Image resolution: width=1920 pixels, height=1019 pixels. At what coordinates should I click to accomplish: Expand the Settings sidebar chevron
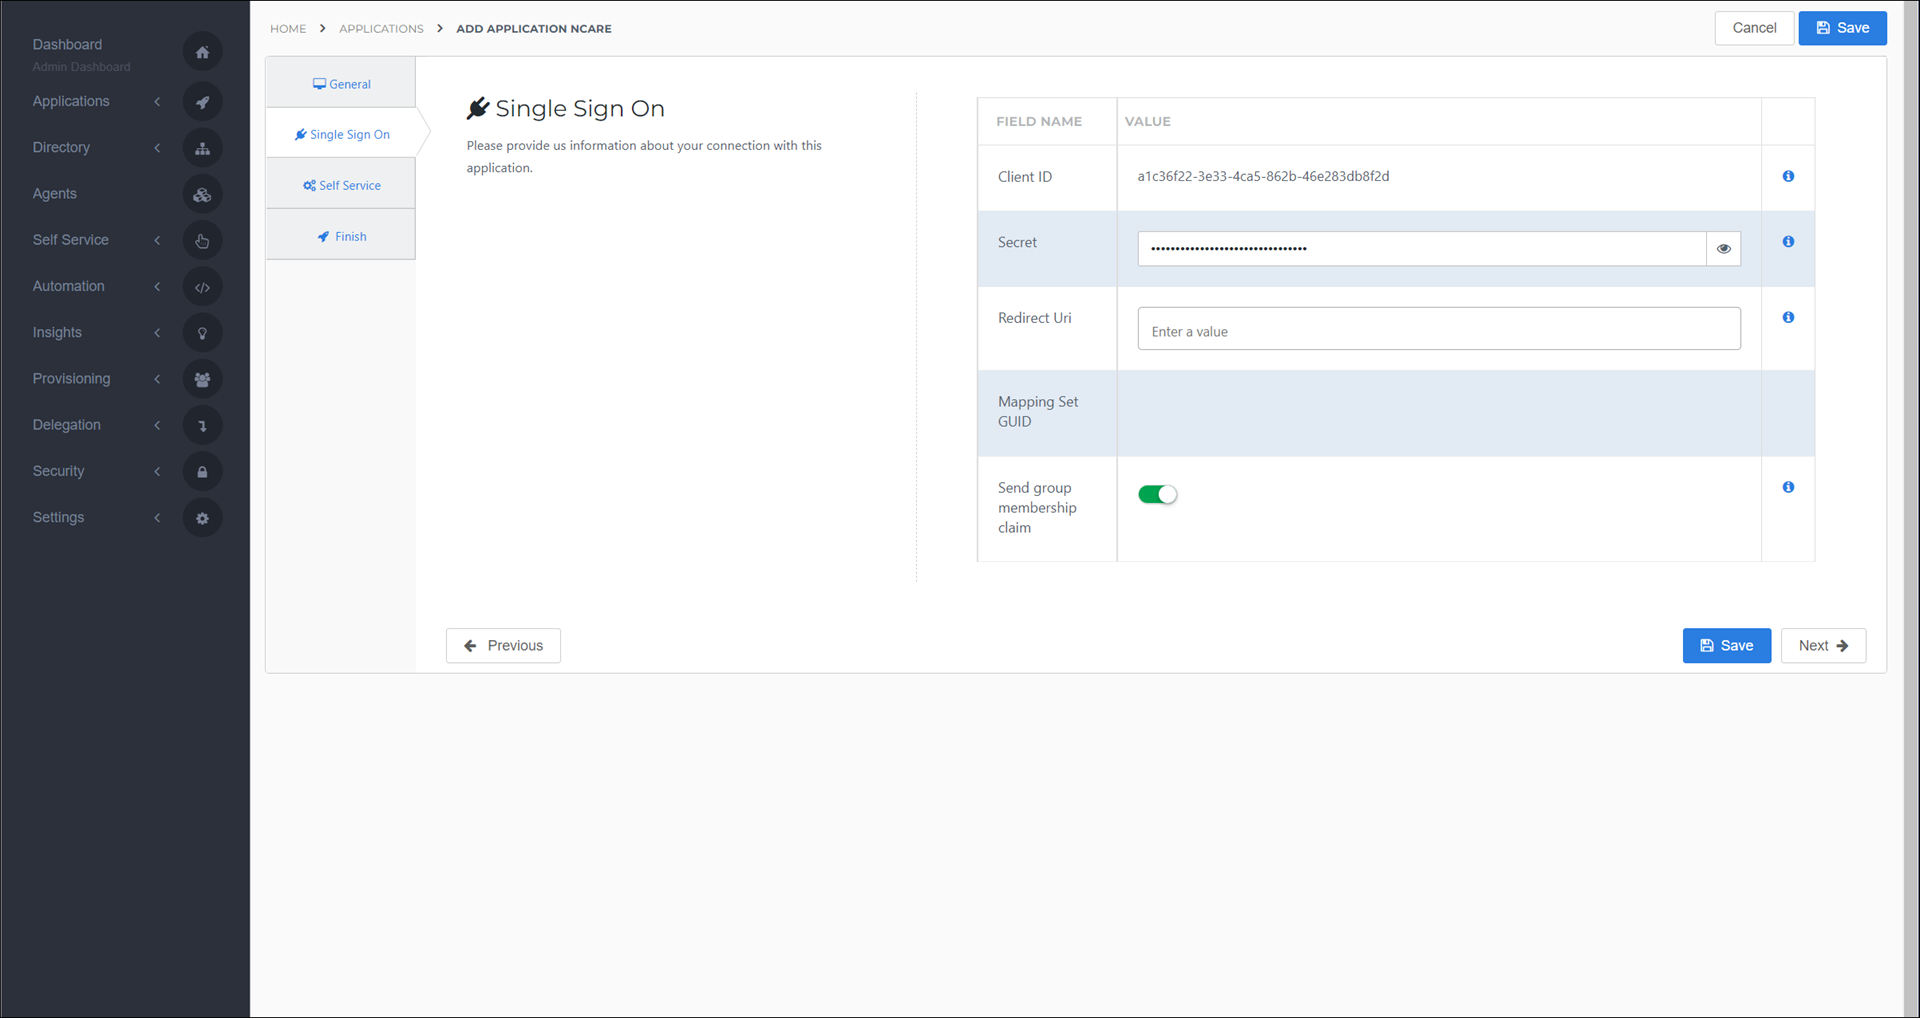(x=157, y=517)
